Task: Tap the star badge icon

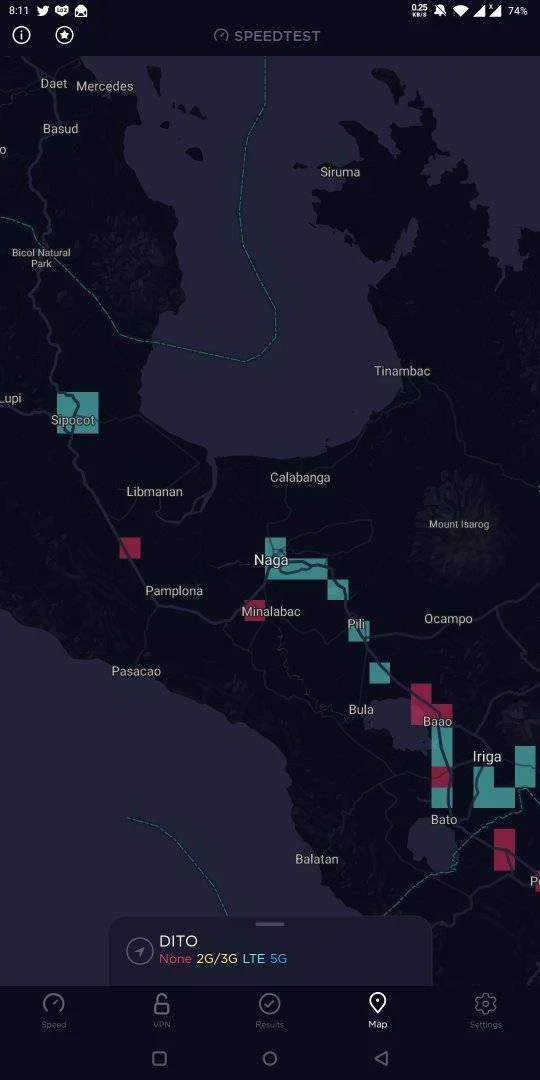Action: [65, 35]
